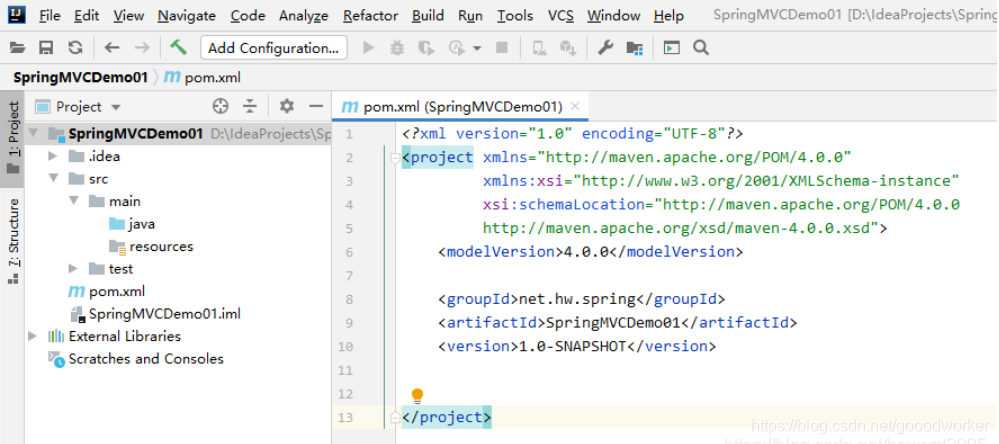Open dropdown arrow next to profiler icon

477,48
